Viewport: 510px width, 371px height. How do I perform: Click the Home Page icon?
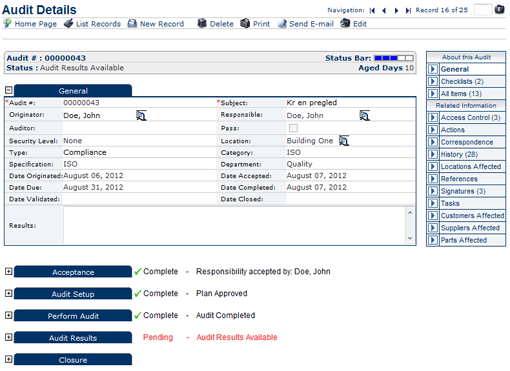pyautogui.click(x=7, y=24)
